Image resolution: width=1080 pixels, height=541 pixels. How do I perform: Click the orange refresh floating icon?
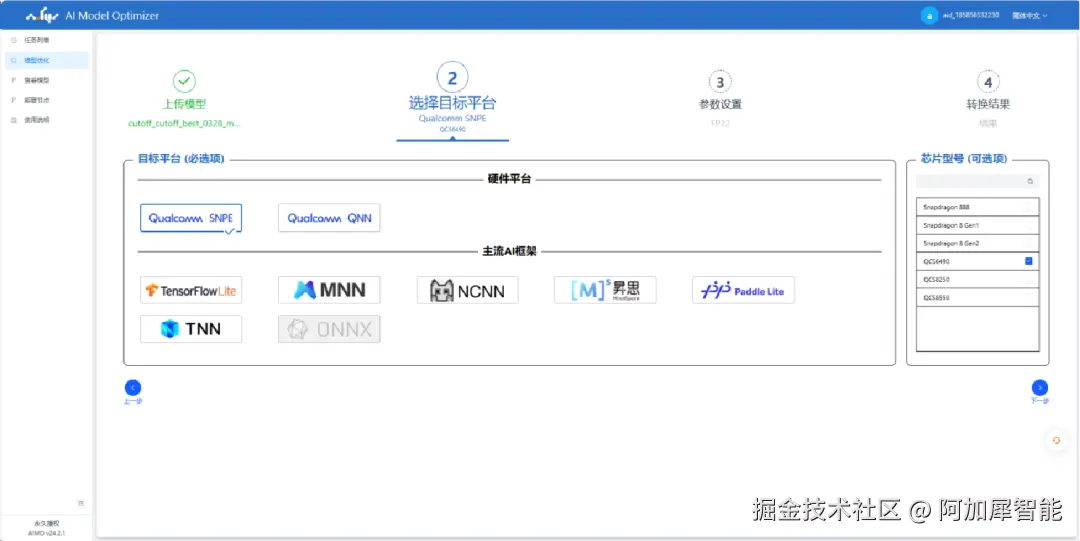tap(1057, 440)
